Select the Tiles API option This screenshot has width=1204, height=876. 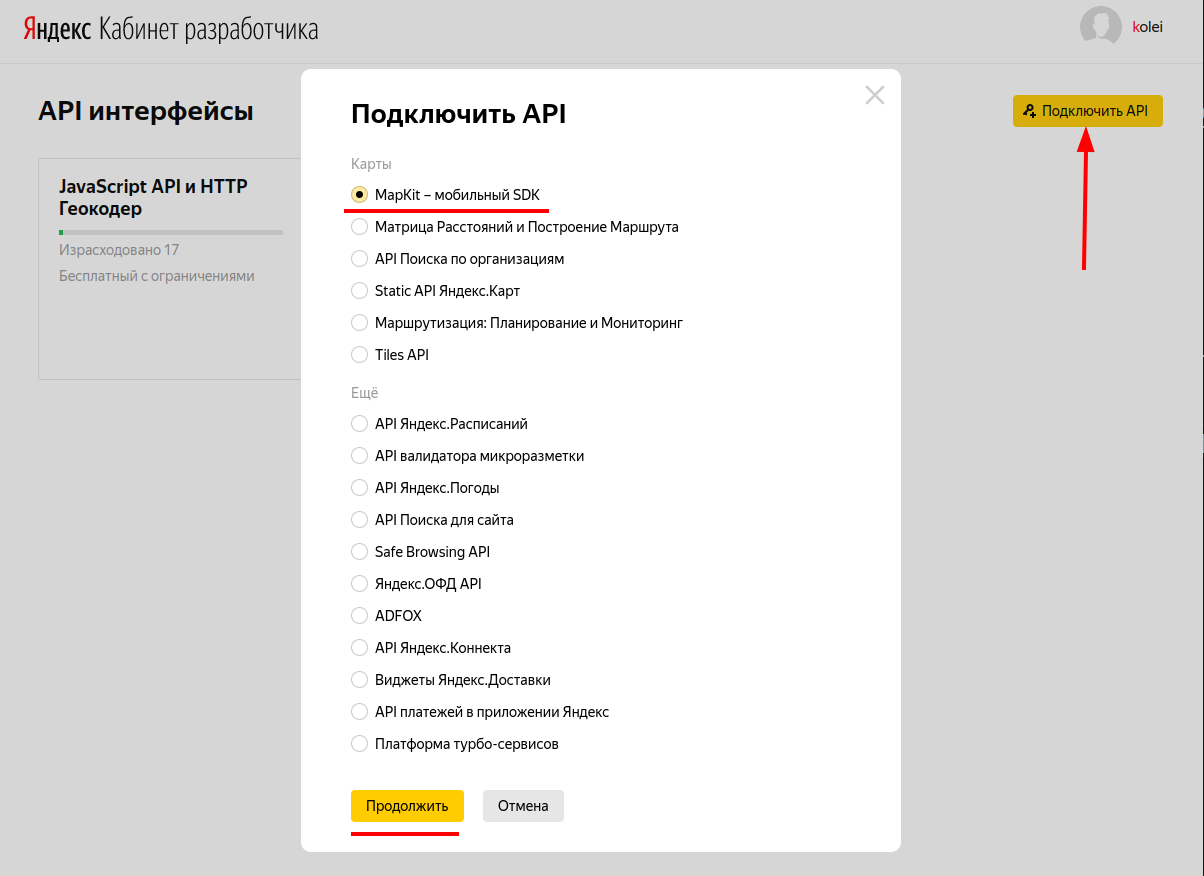[x=360, y=355]
